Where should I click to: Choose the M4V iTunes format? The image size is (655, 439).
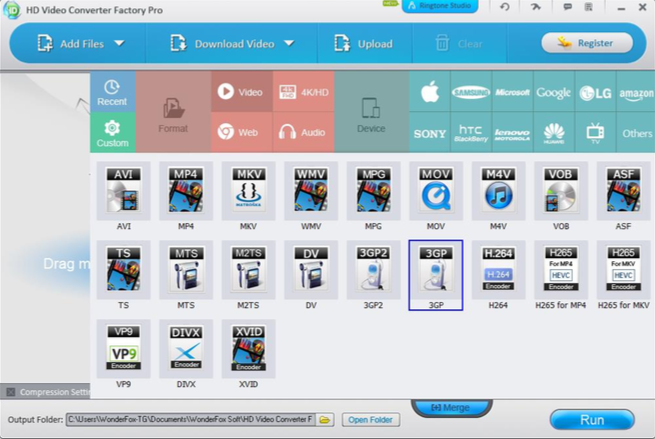[498, 190]
